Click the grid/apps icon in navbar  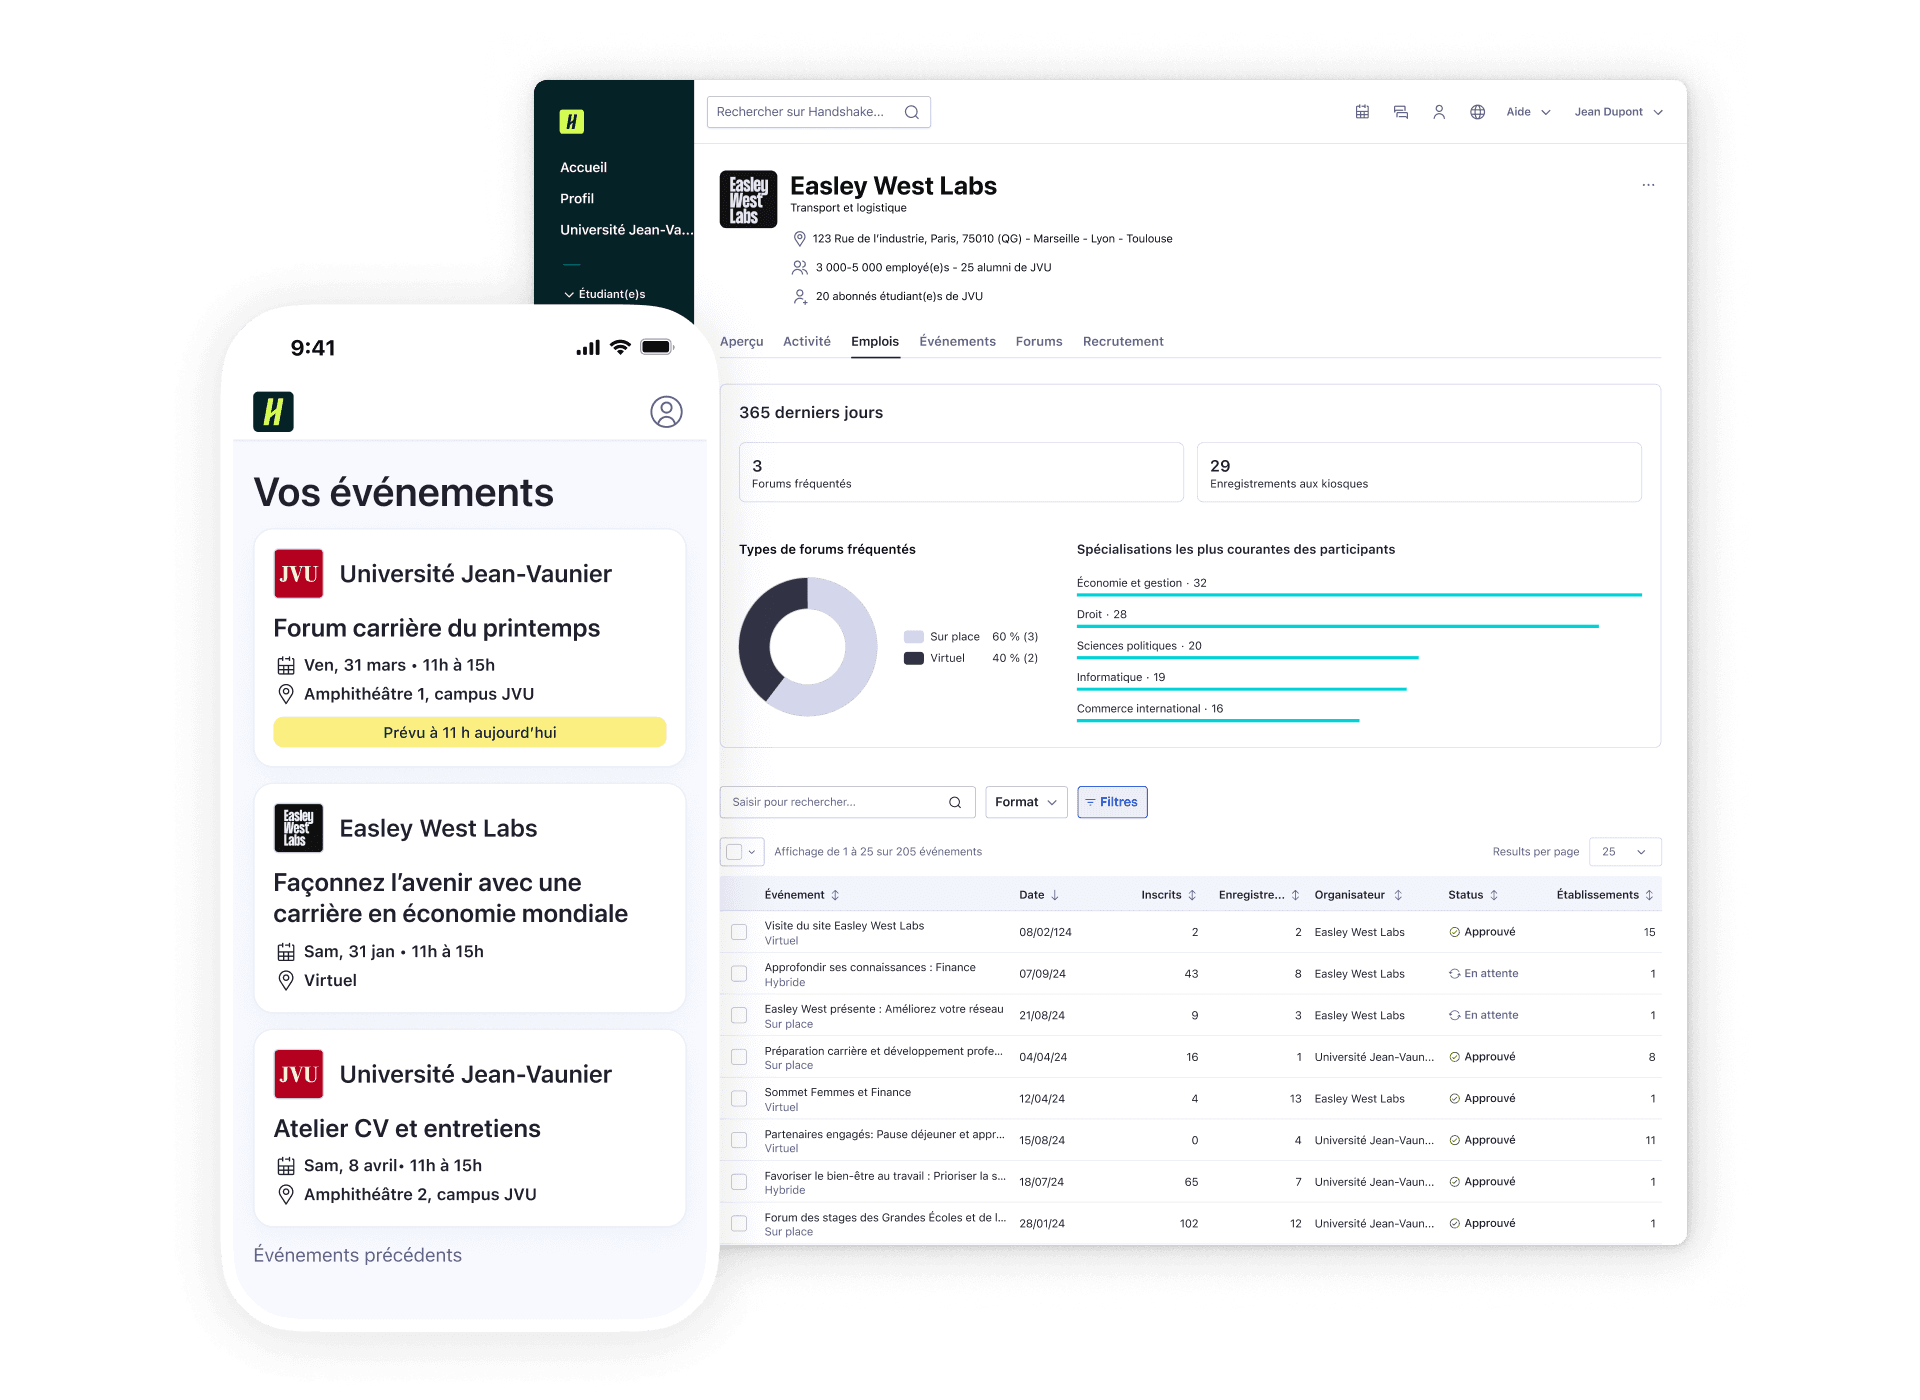click(1362, 112)
